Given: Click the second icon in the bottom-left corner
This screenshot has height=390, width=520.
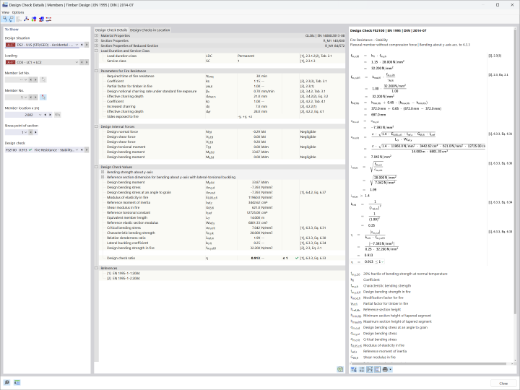Looking at the screenshot, I should [x=17, y=382].
